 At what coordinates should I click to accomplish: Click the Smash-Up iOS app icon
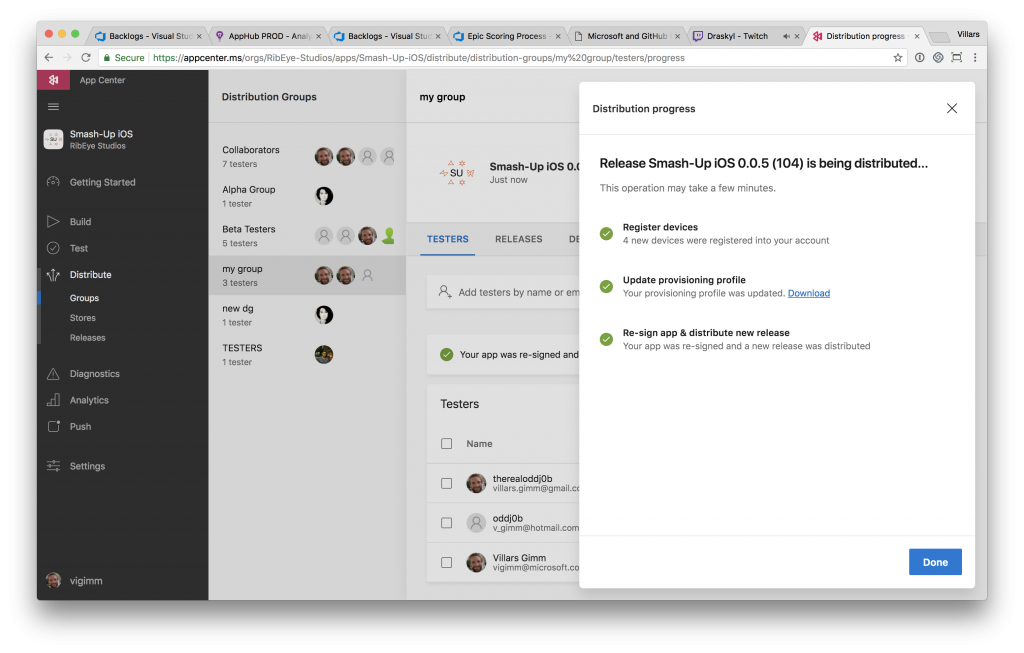coord(53,139)
